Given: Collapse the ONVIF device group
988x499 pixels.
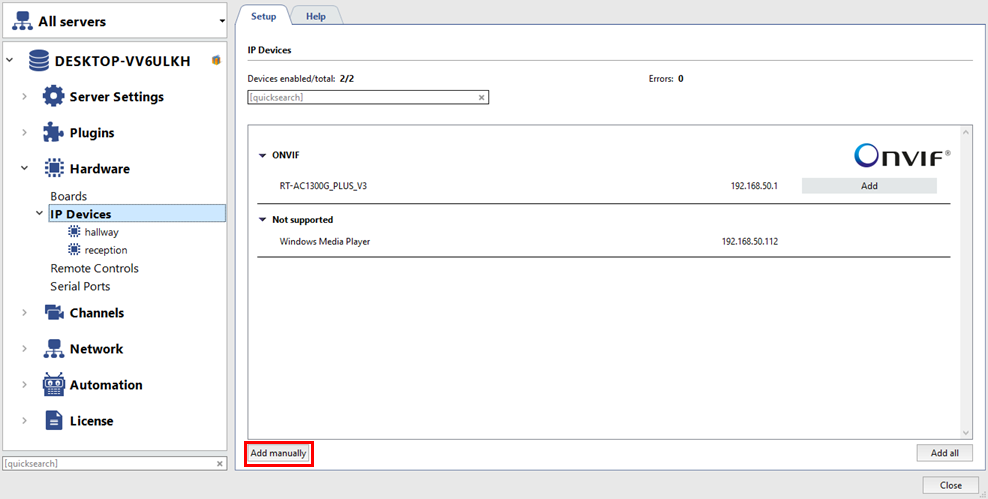Looking at the screenshot, I should click(263, 156).
